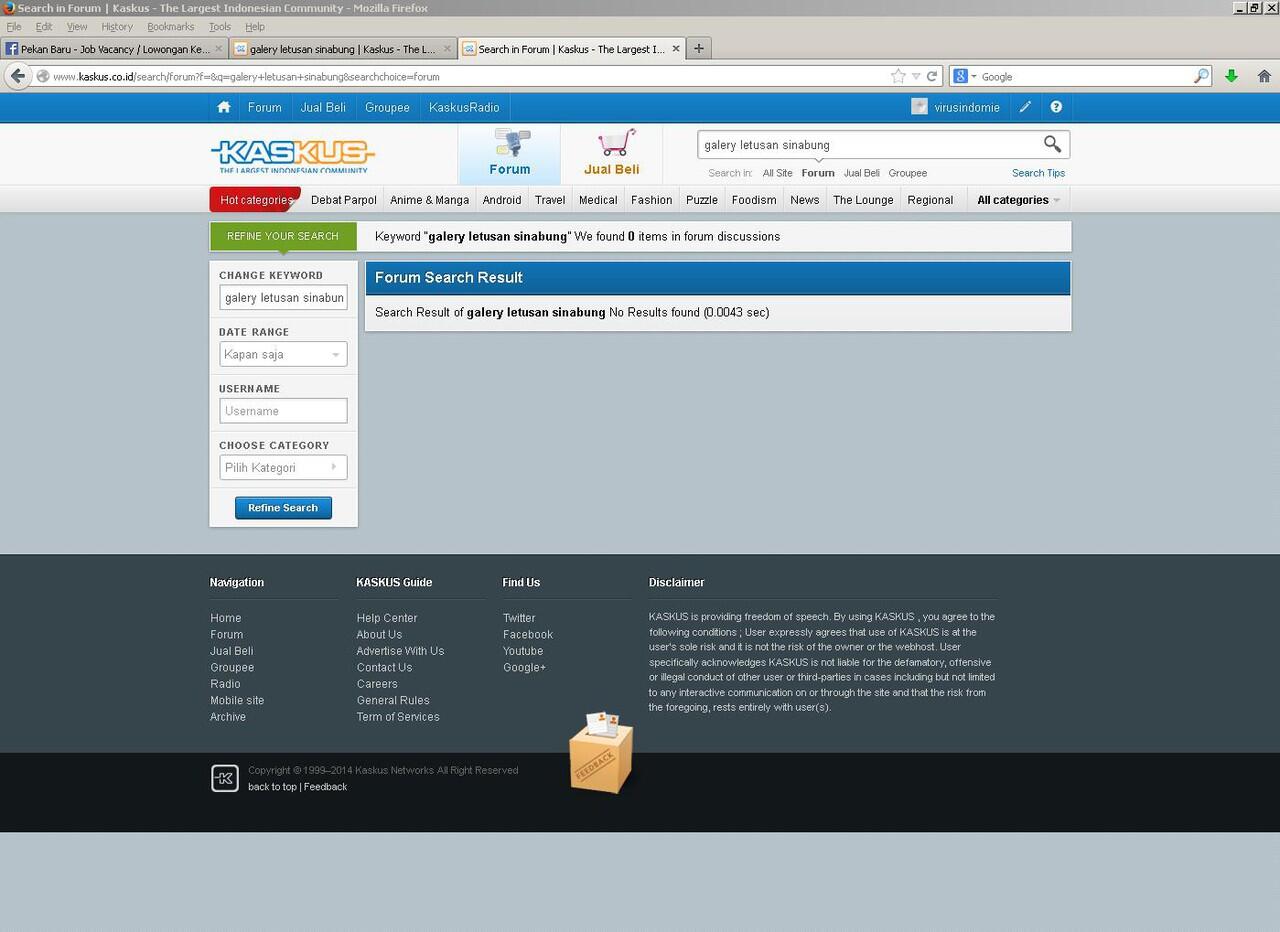Open Firefox downloads green arrow
Viewport: 1280px width, 932px height.
pyautogui.click(x=1231, y=76)
